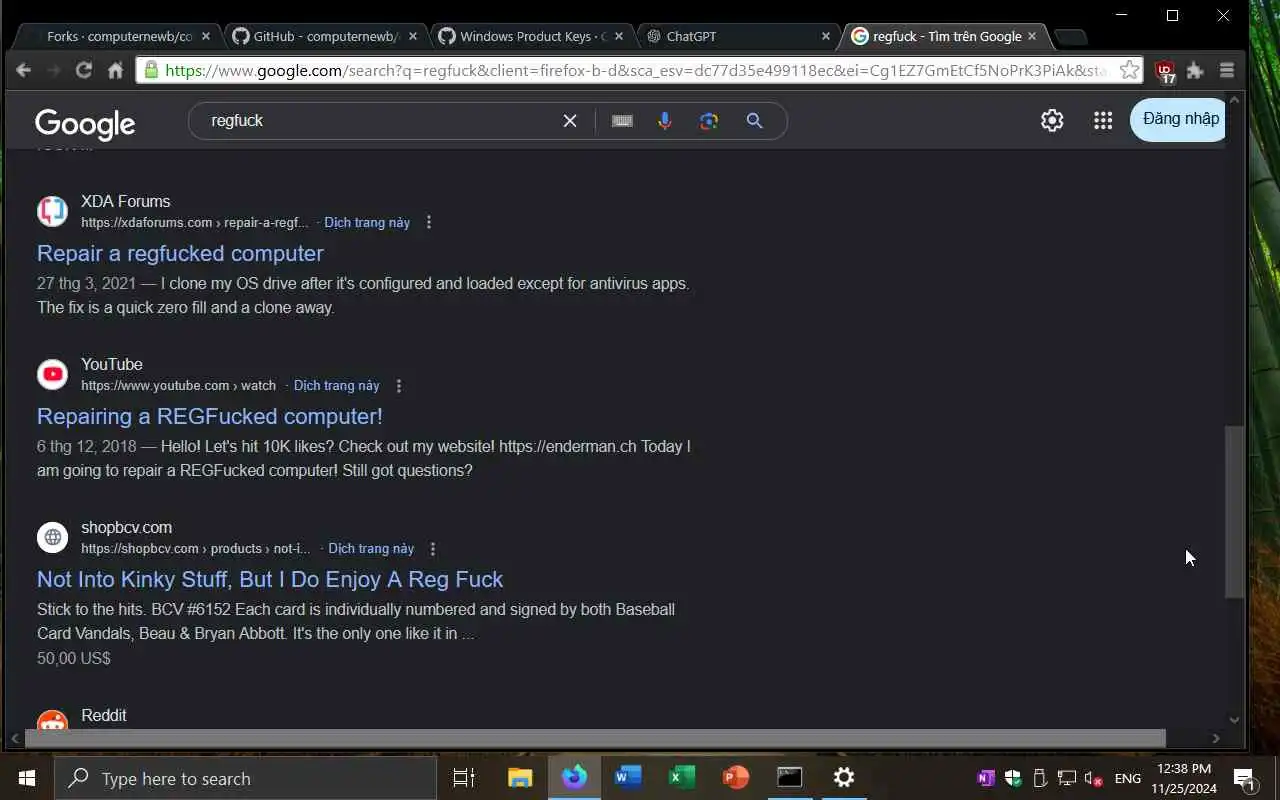This screenshot has width=1280, height=800.
Task: Open more options for the XDA Forums result
Action: tap(429, 222)
